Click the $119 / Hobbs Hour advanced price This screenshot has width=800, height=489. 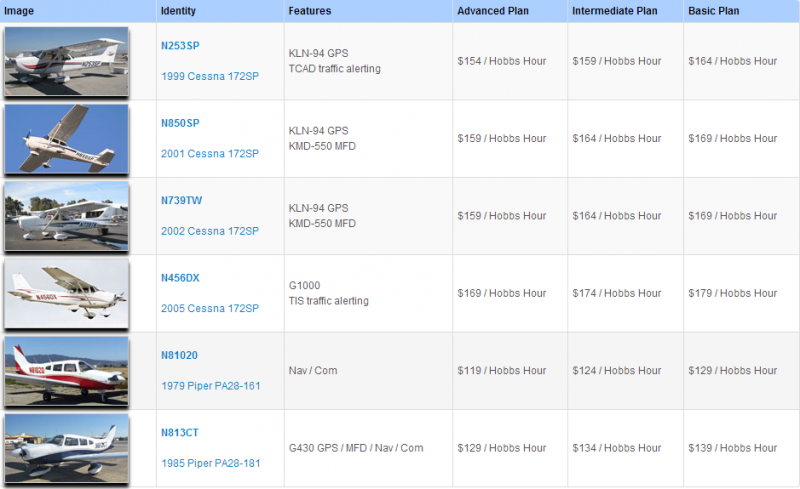502,371
